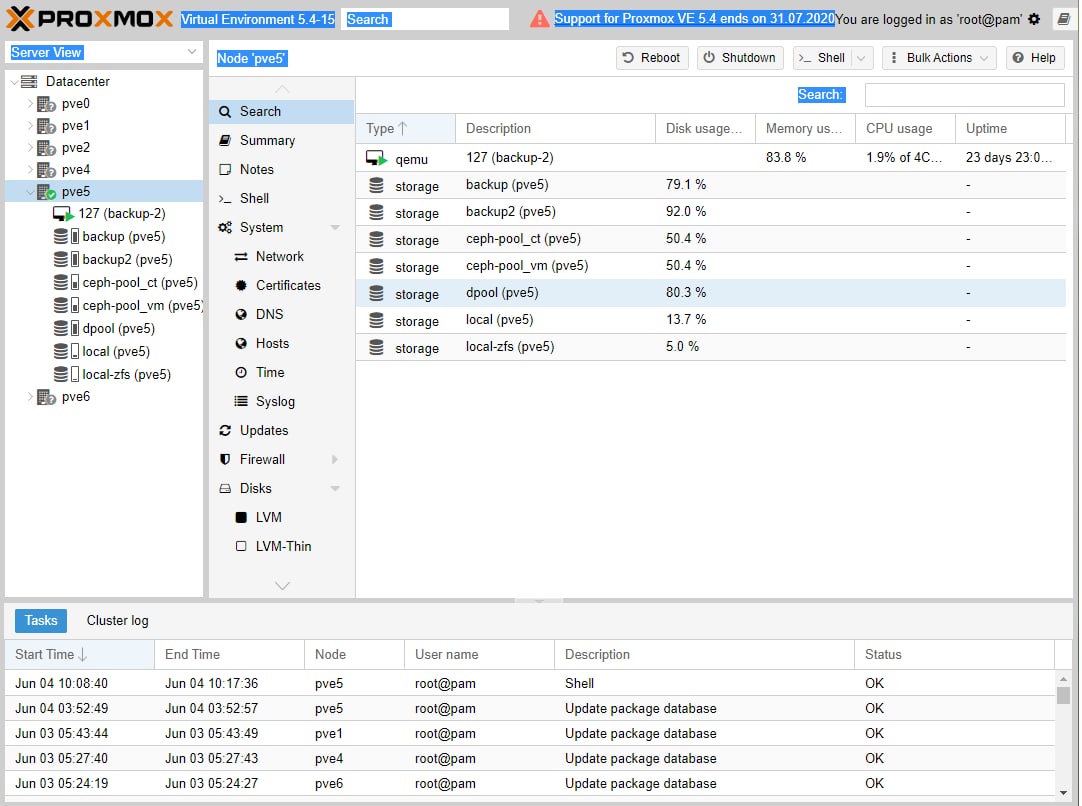Screen dimensions: 1082x806
Task: Open the LVM menu item
Action: coord(282,518)
